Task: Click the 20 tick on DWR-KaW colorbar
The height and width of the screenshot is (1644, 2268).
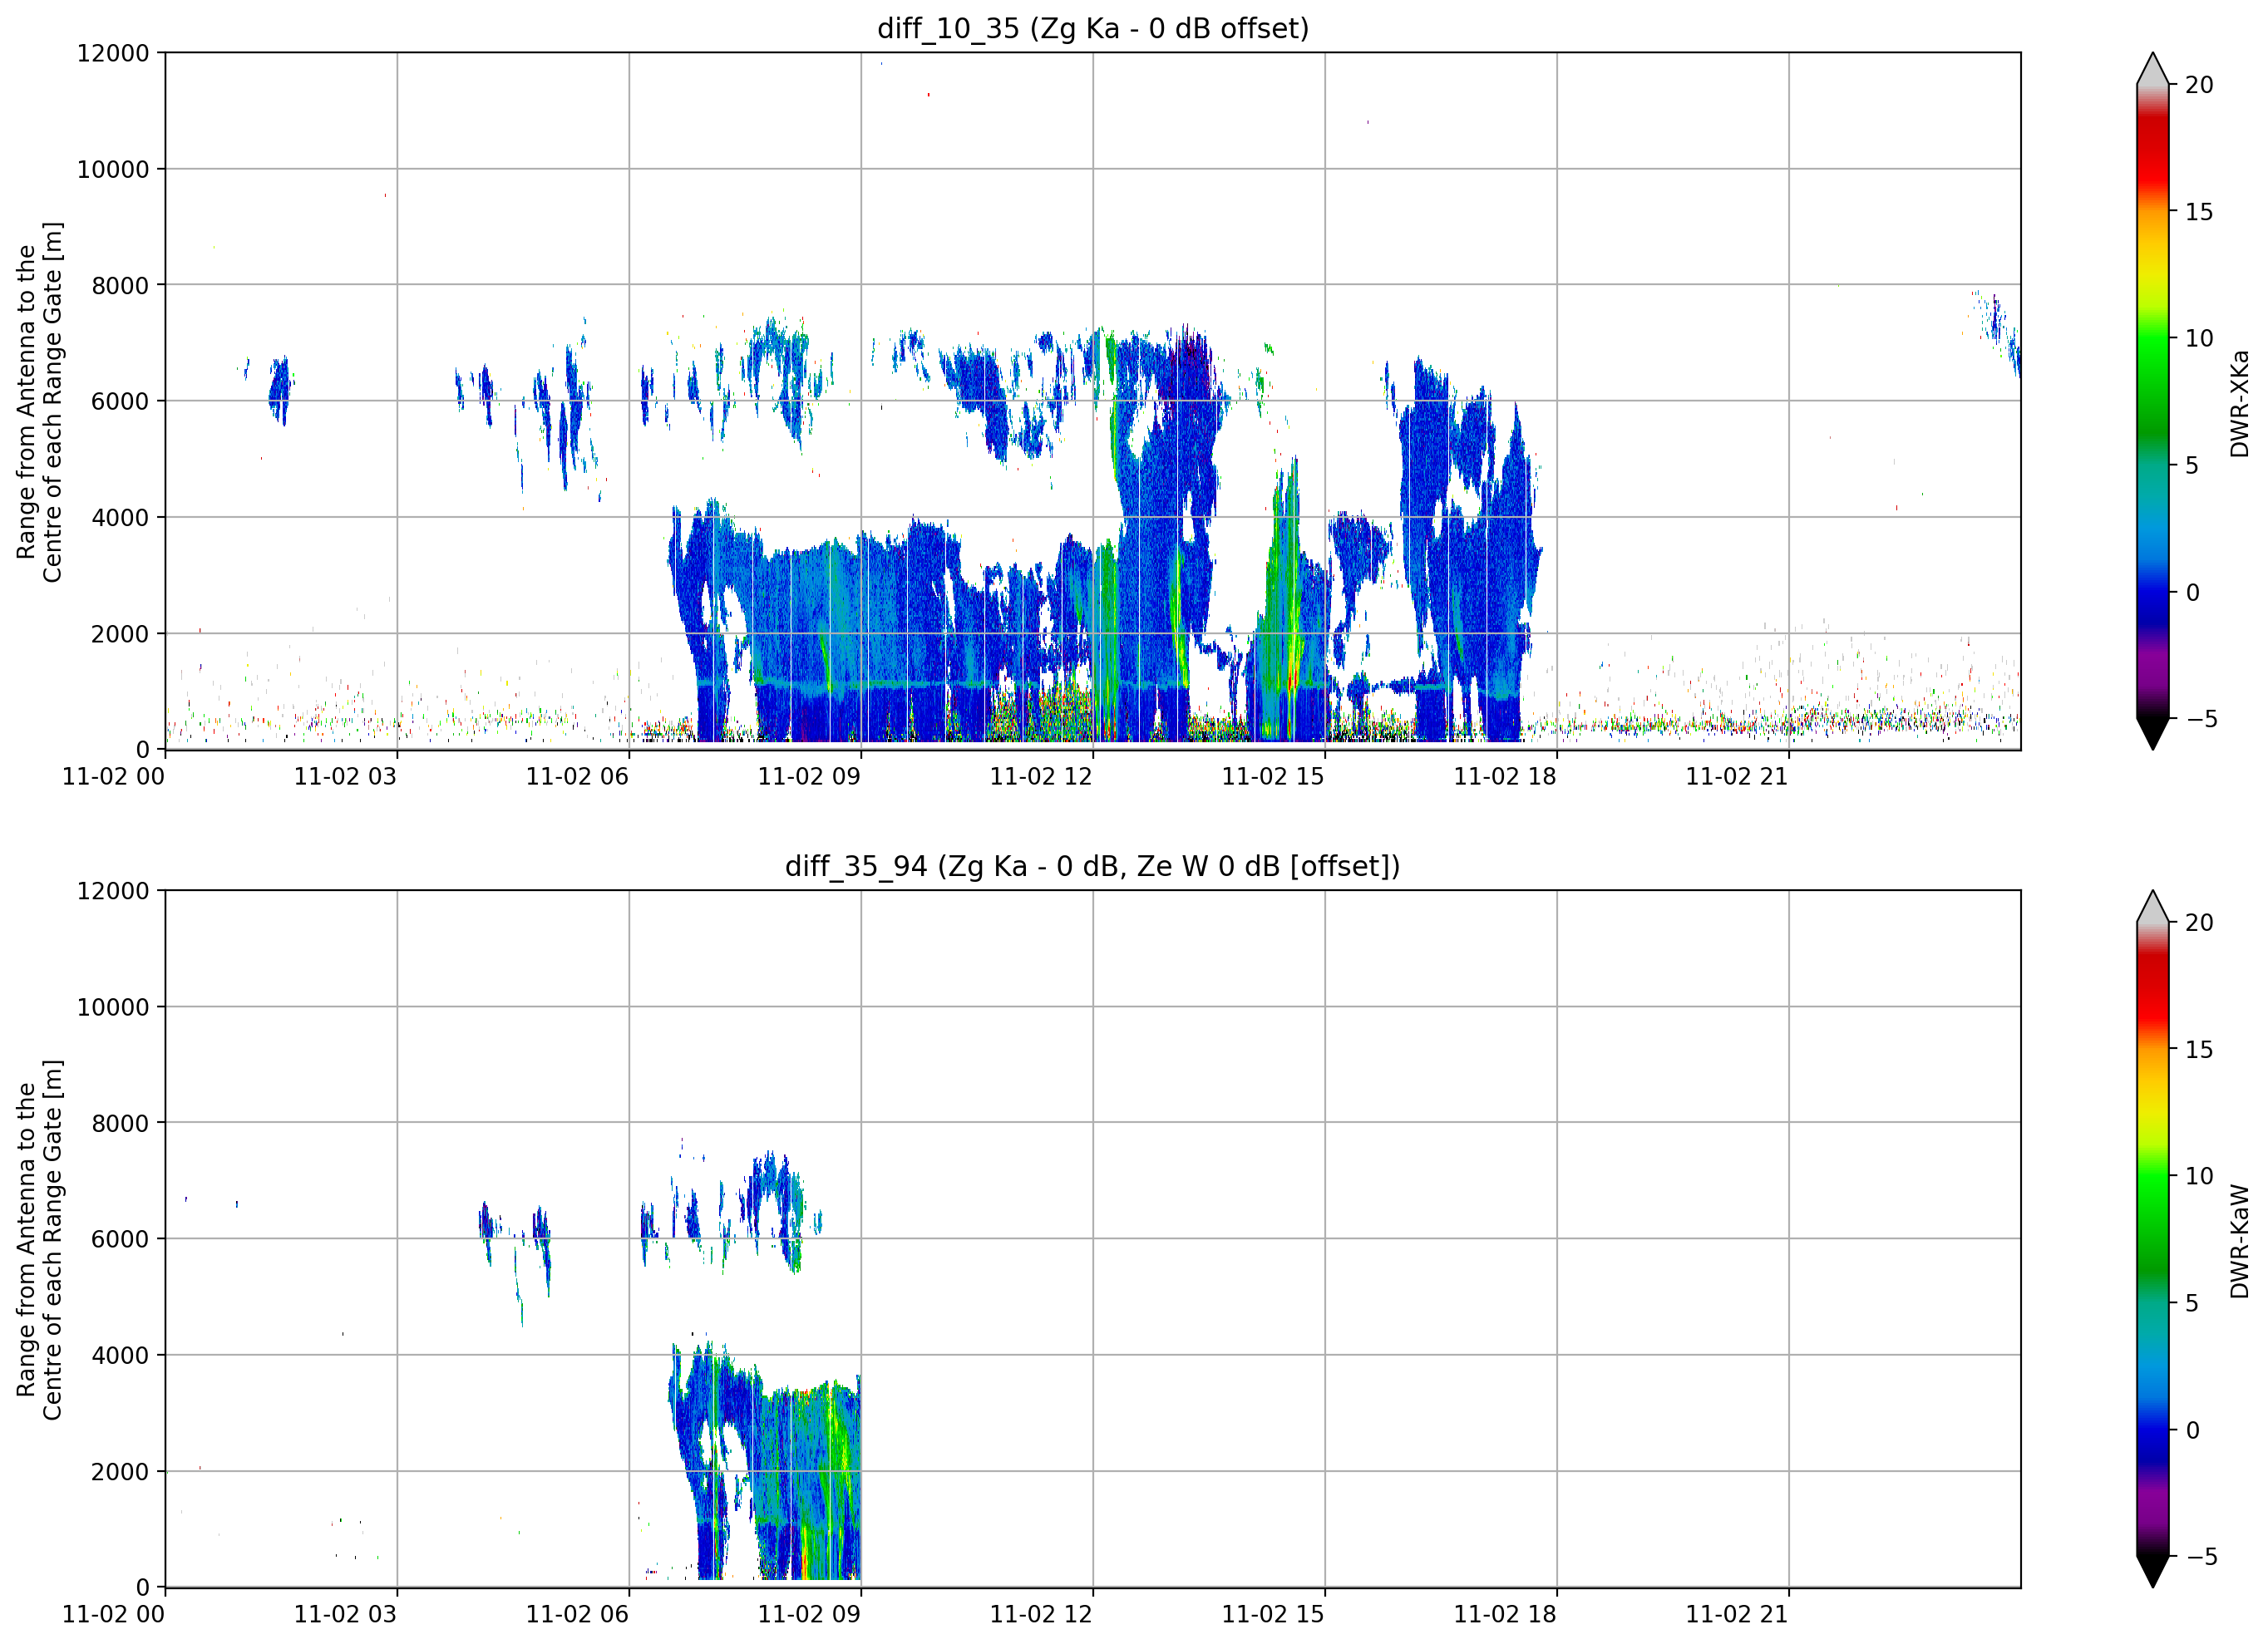Action: [x=2199, y=923]
